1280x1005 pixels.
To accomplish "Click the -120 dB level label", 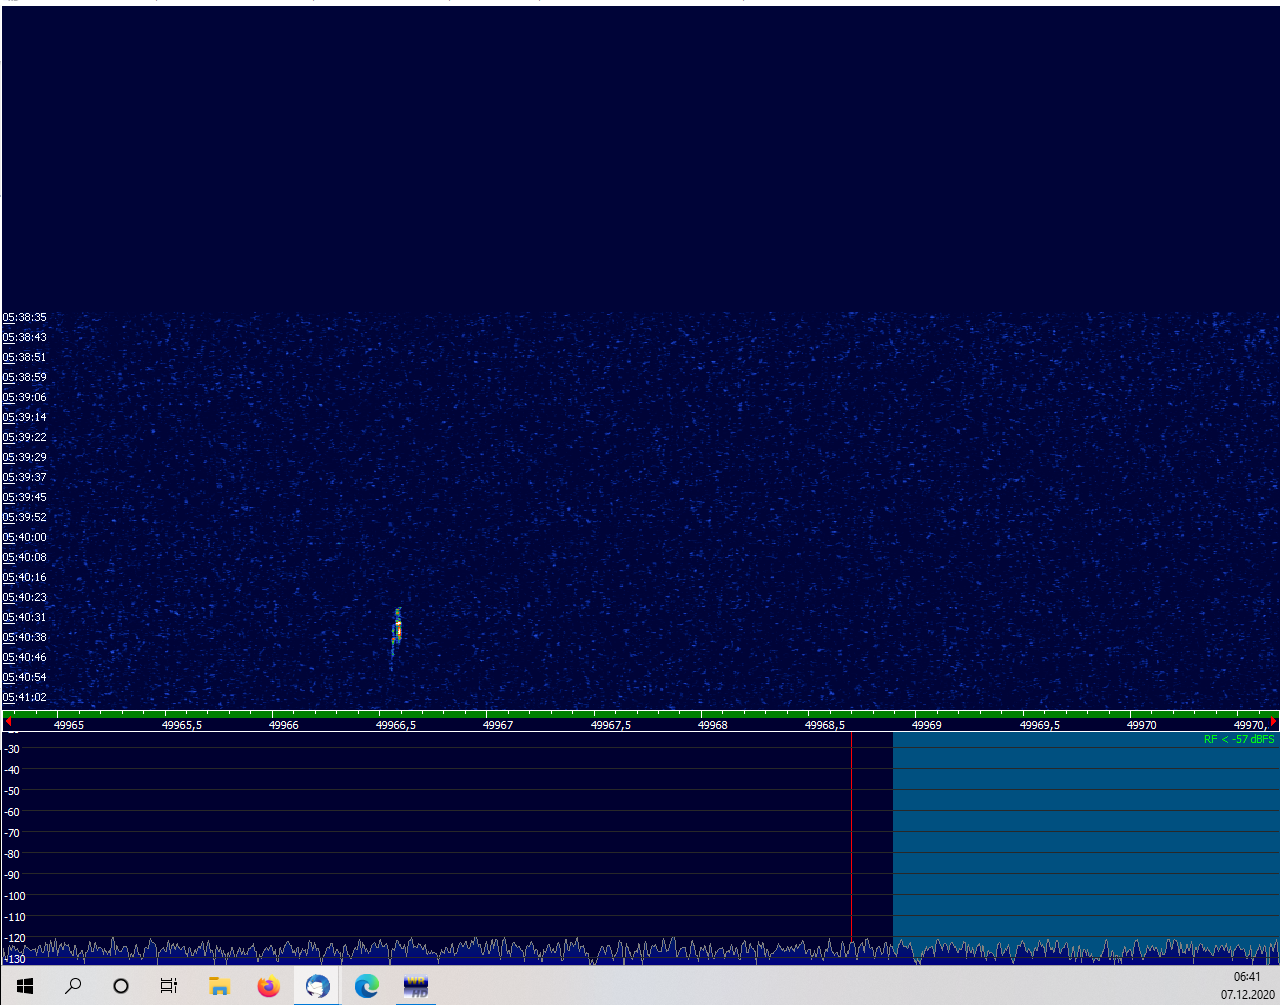I will 15,938.
